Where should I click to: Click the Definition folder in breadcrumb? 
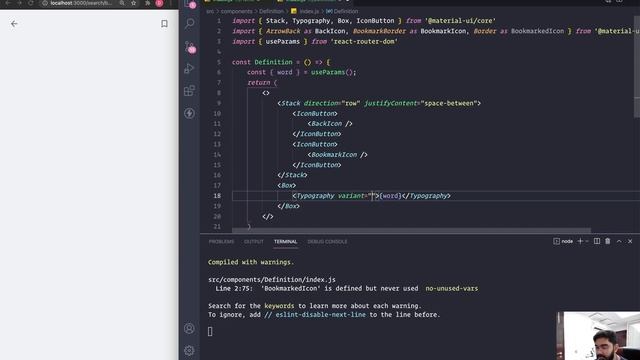271,11
